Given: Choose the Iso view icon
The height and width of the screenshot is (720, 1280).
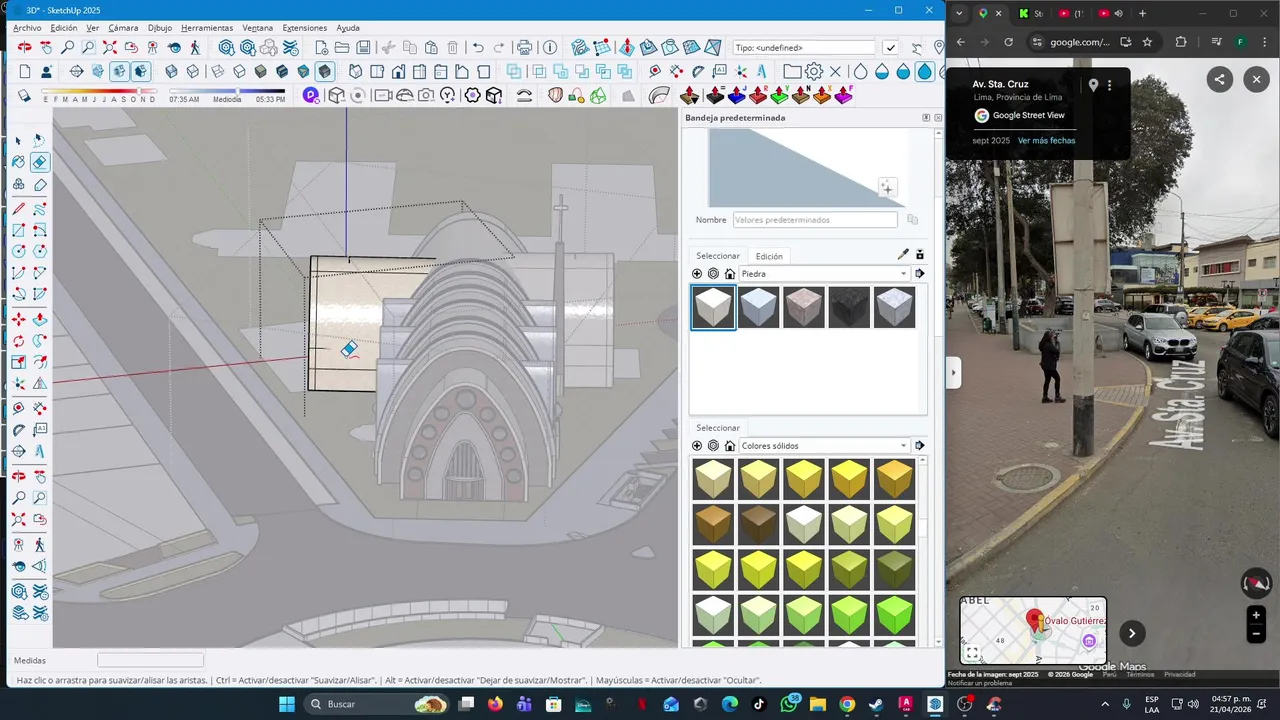Looking at the screenshot, I should coord(354,71).
